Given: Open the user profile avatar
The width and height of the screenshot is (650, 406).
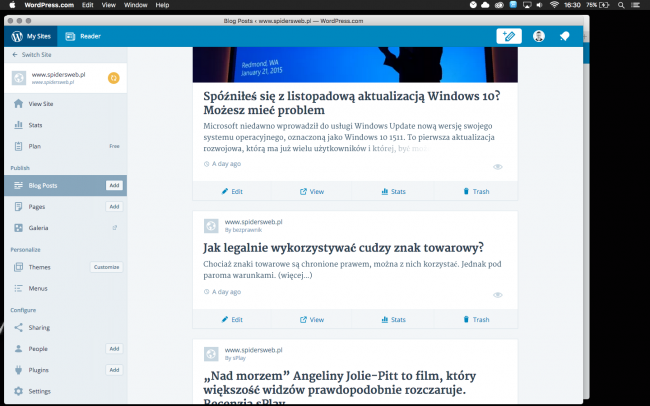Looking at the screenshot, I should pyautogui.click(x=538, y=36).
